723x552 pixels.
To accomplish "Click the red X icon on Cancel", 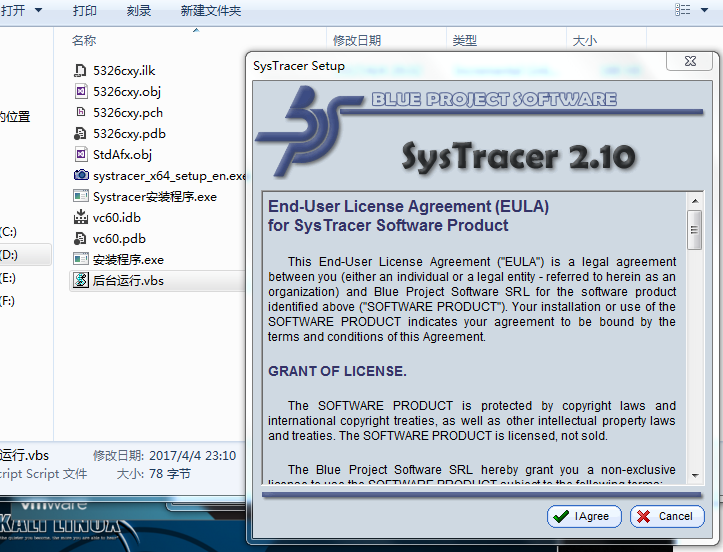I will (644, 516).
